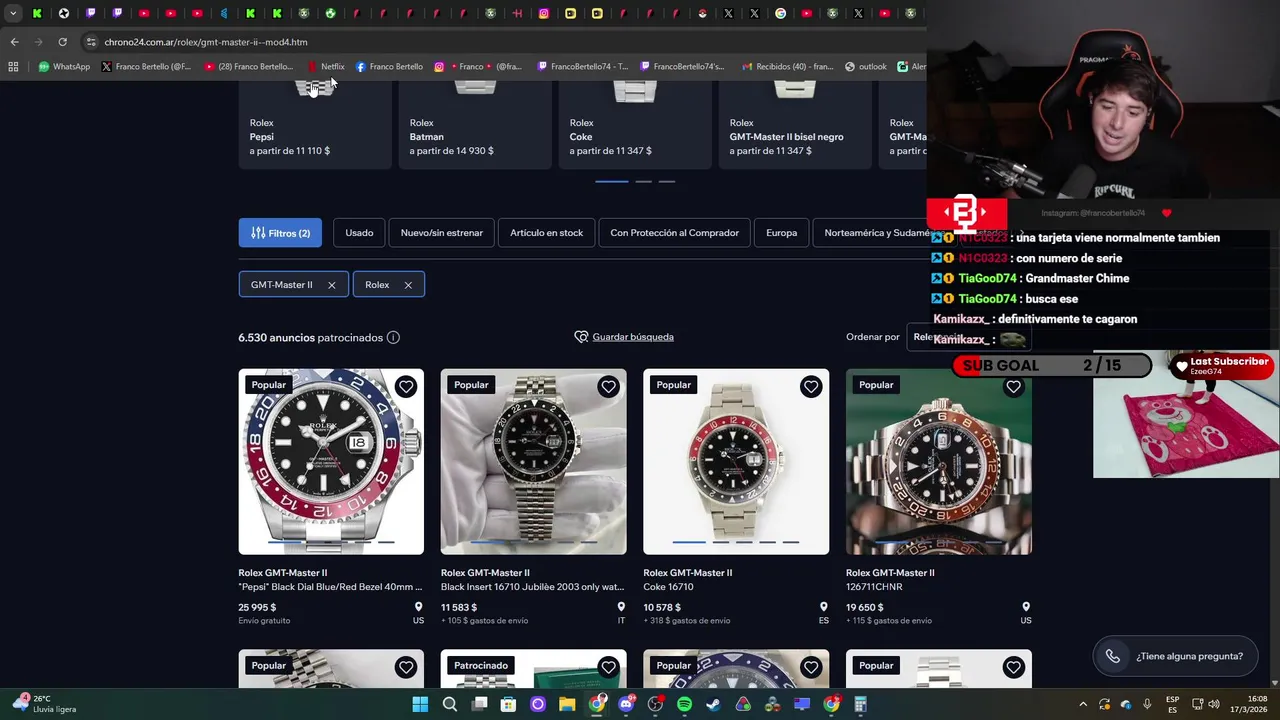Click the taskbar microphone tray icon
Viewport: 1280px width, 720px height.
[1147, 704]
